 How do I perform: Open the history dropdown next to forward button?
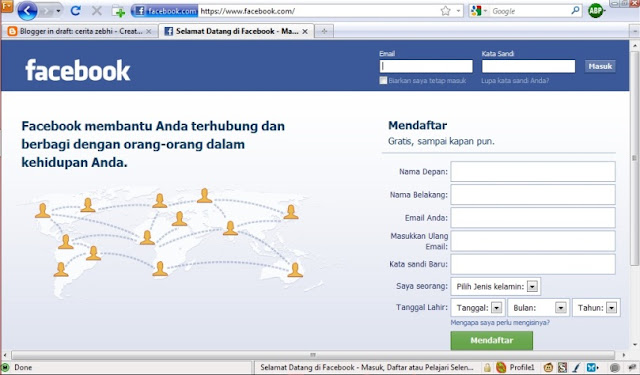58,11
